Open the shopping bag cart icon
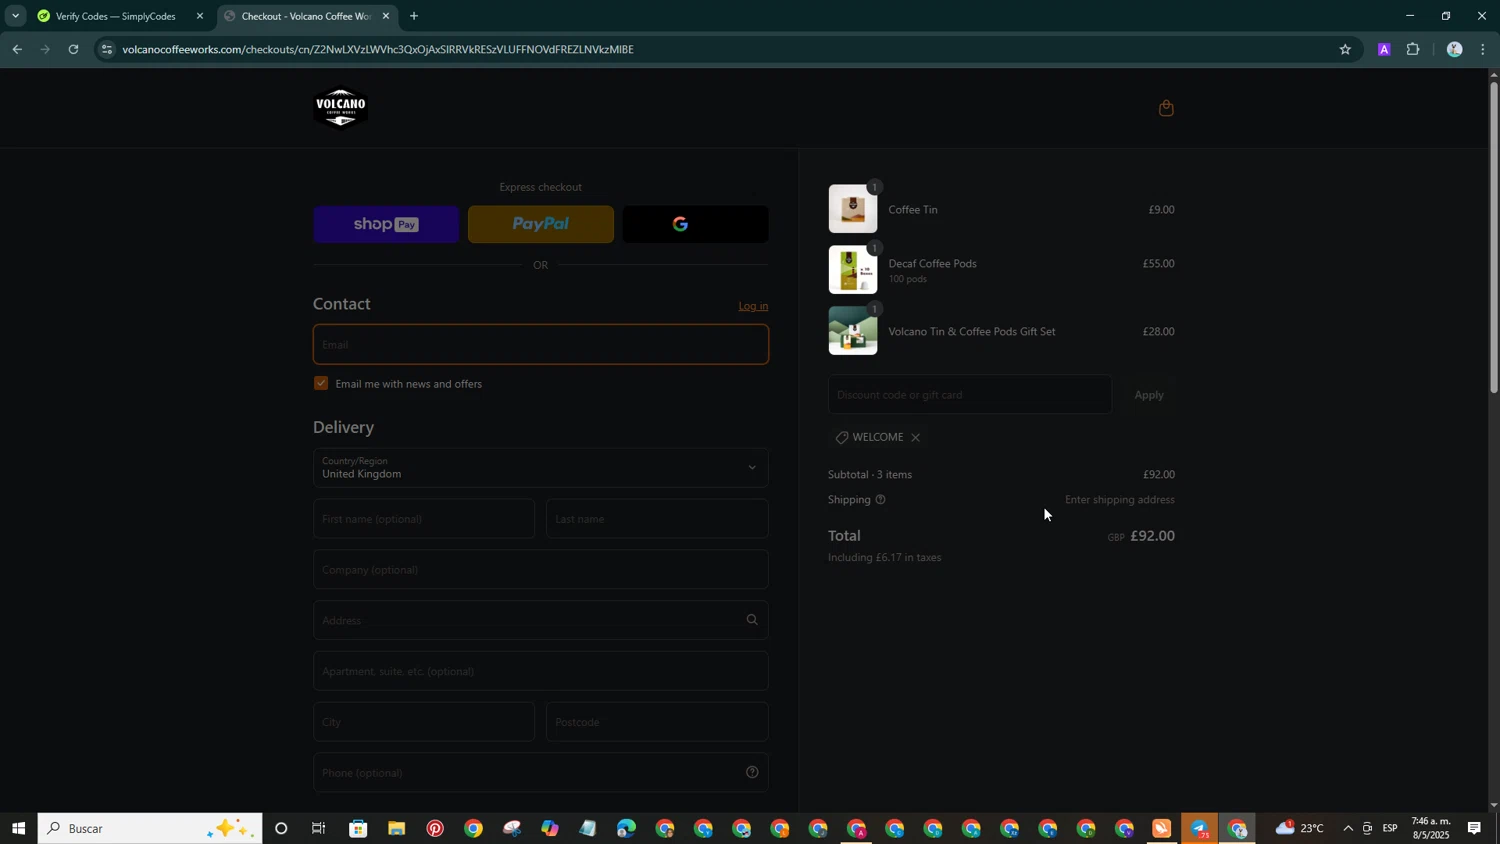Viewport: 1500px width, 844px height. click(x=1165, y=108)
